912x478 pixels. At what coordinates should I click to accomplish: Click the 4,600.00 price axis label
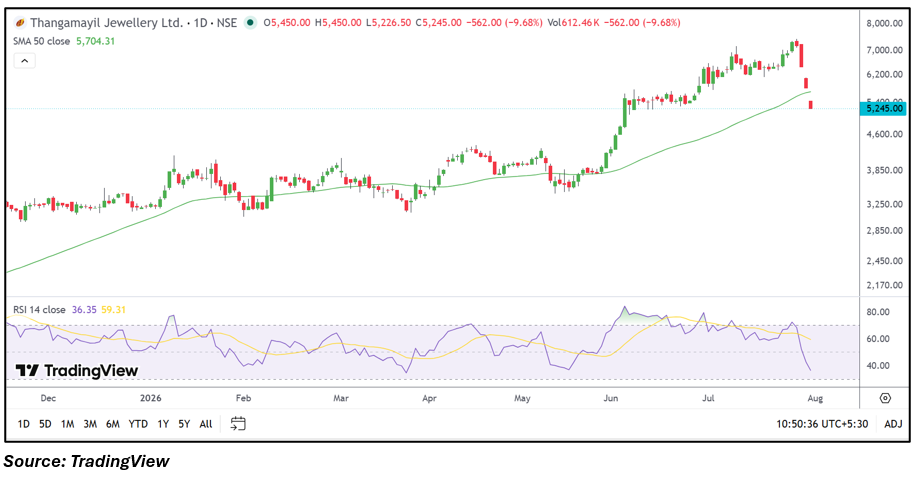tap(884, 134)
